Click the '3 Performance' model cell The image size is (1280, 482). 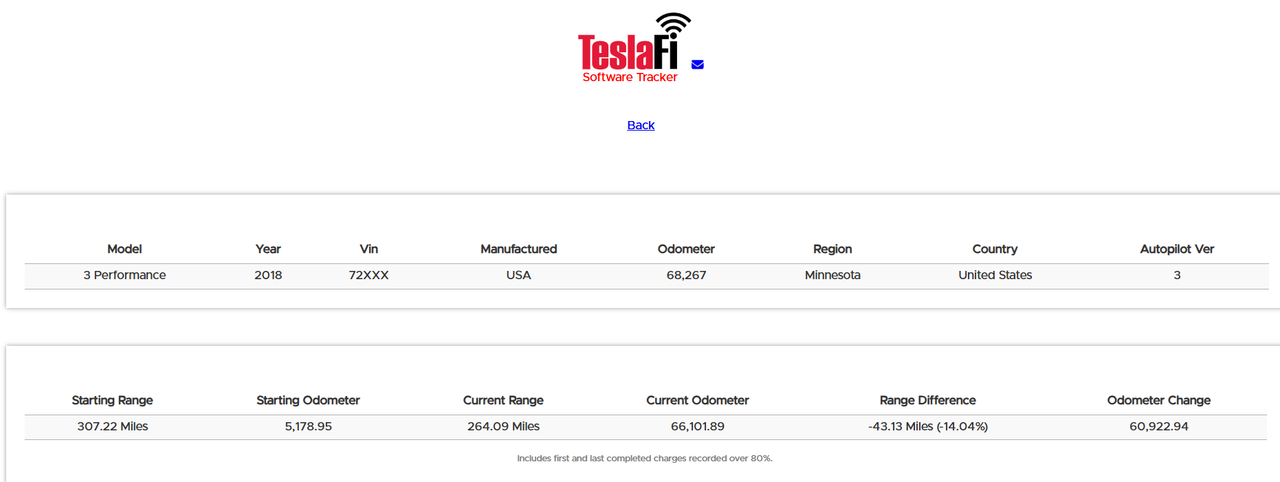(125, 275)
